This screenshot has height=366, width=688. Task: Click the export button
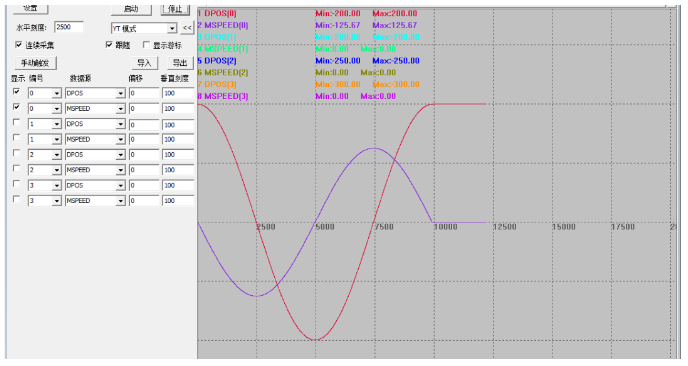click(x=180, y=63)
